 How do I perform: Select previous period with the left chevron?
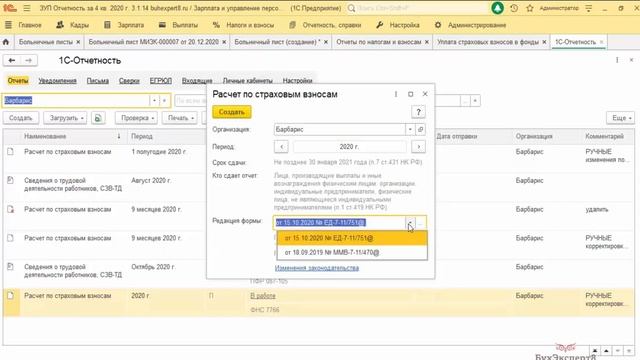click(281, 147)
